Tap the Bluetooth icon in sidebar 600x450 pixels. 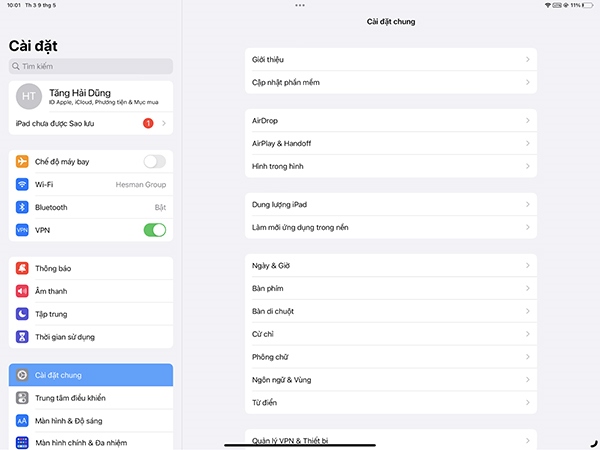point(22,207)
